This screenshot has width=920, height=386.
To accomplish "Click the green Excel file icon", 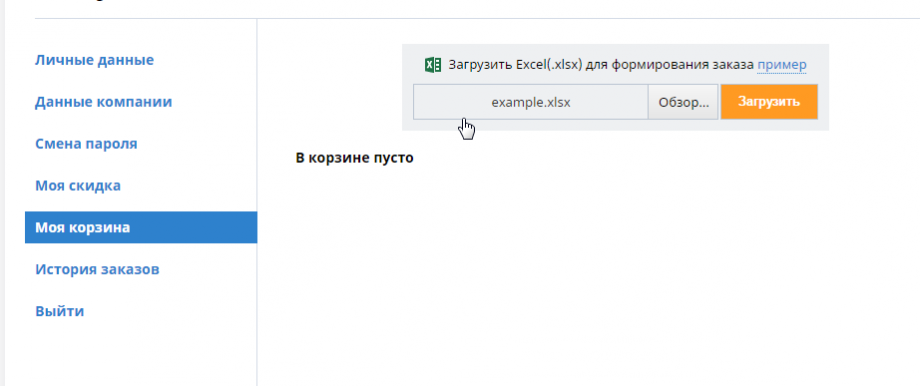I will pyautogui.click(x=433, y=65).
